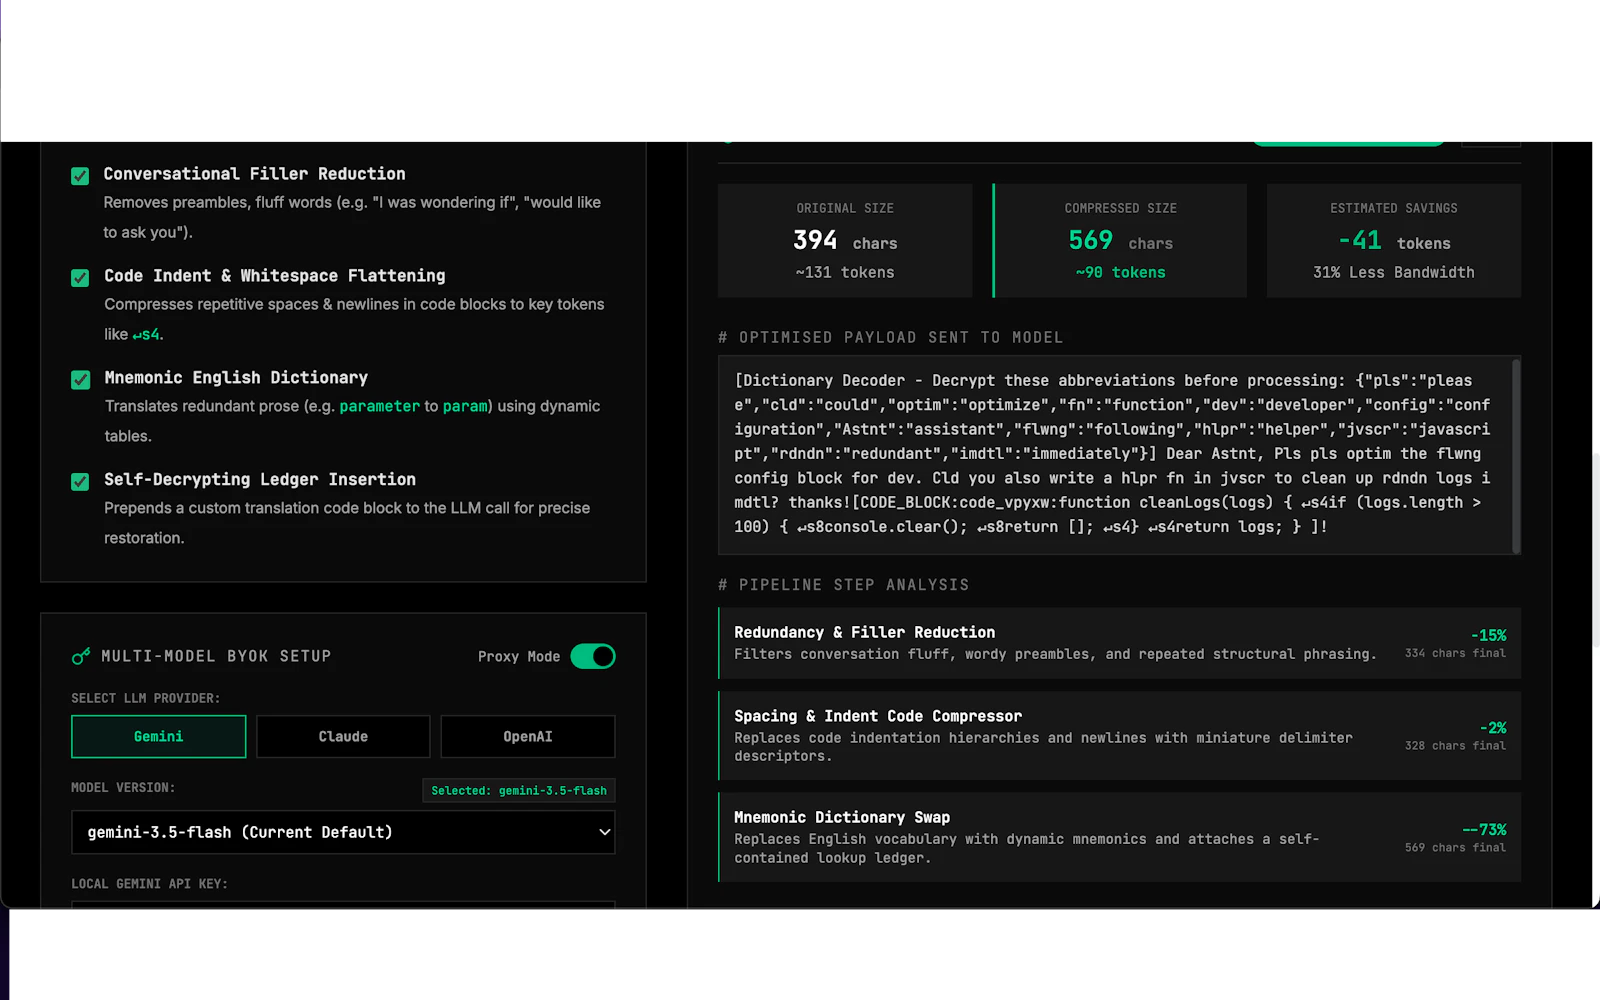Click the Estimated Savings -41 tokens card

pos(1394,240)
